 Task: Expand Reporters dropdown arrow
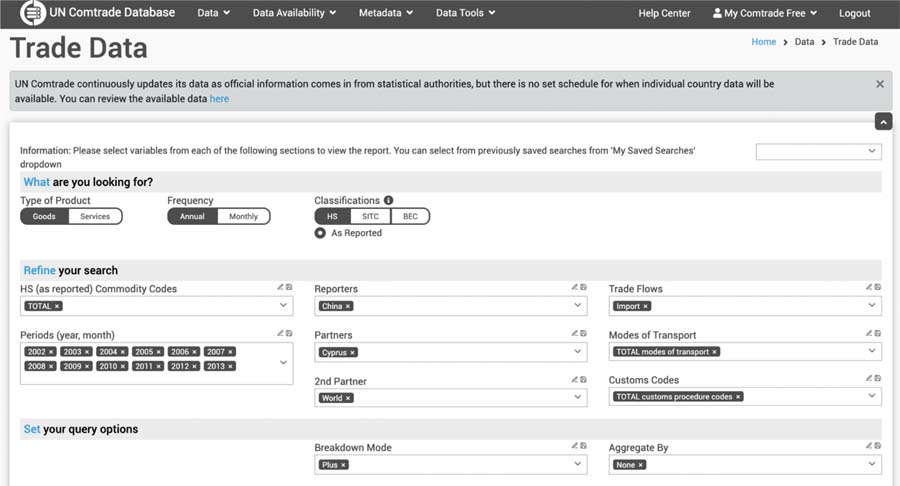point(577,305)
